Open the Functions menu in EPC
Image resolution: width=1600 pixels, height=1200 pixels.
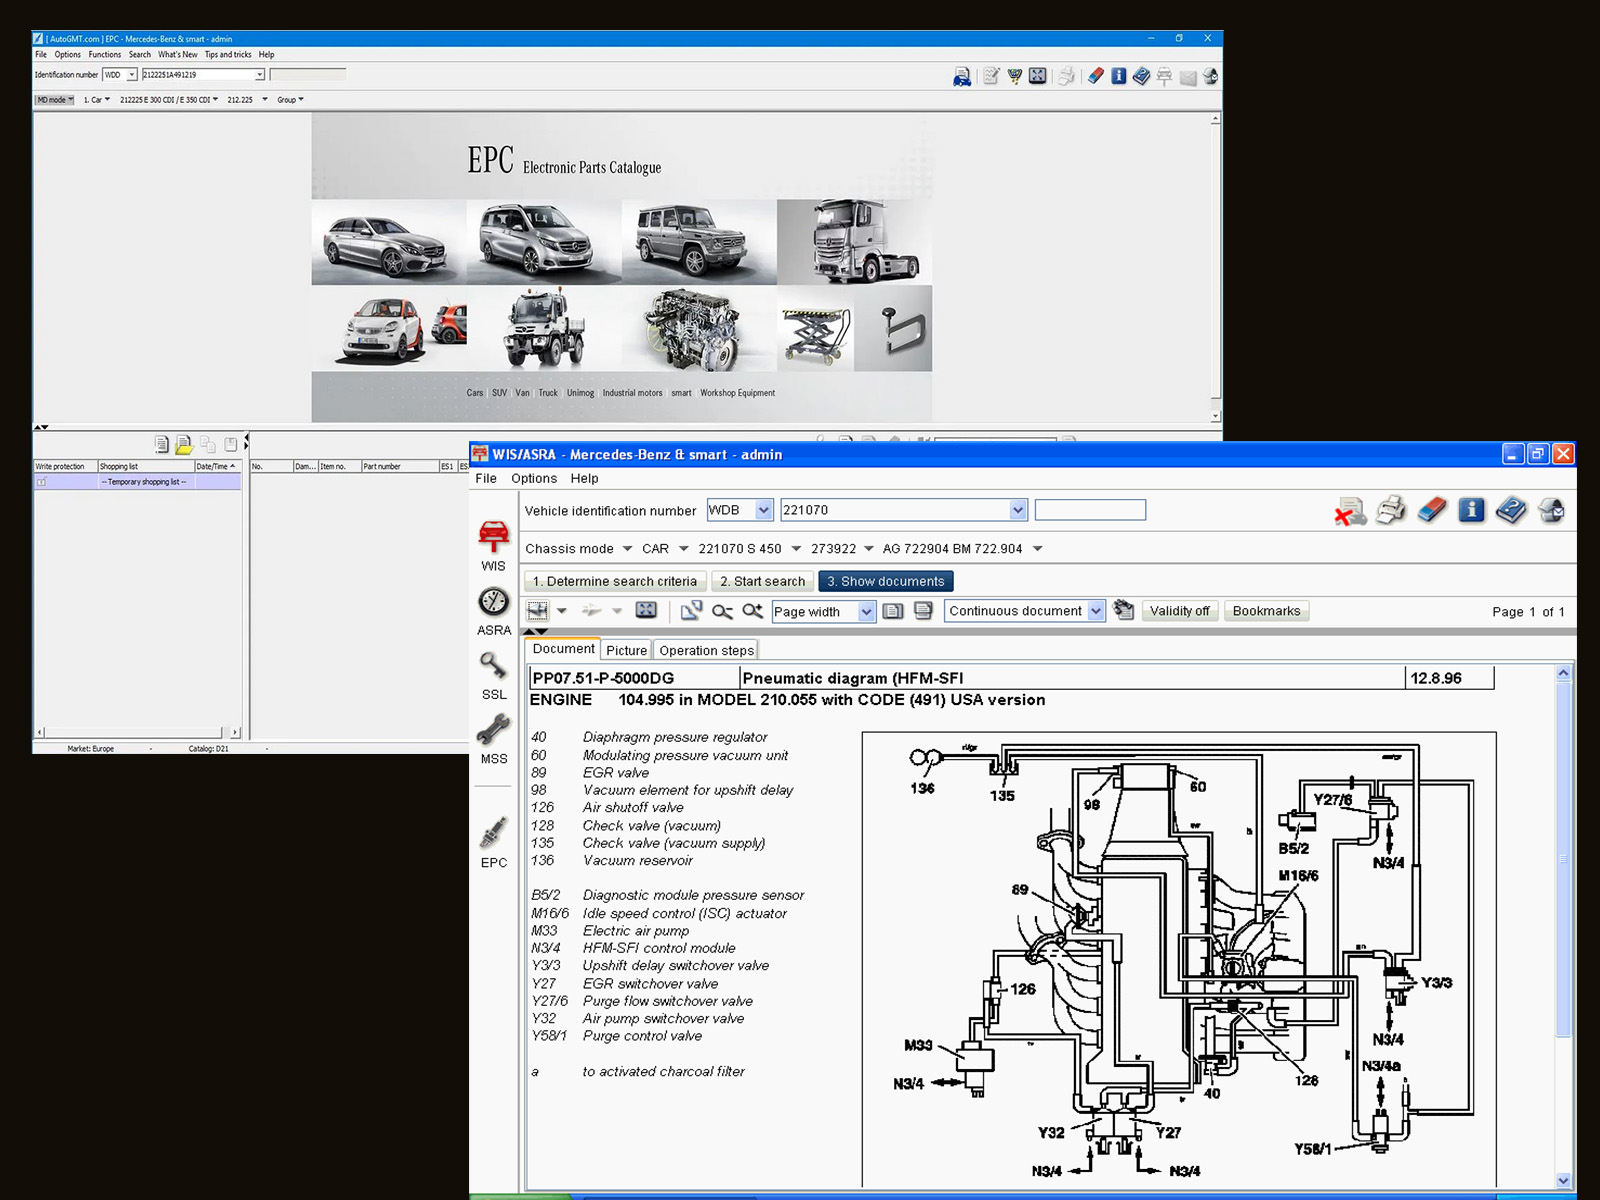coord(104,55)
